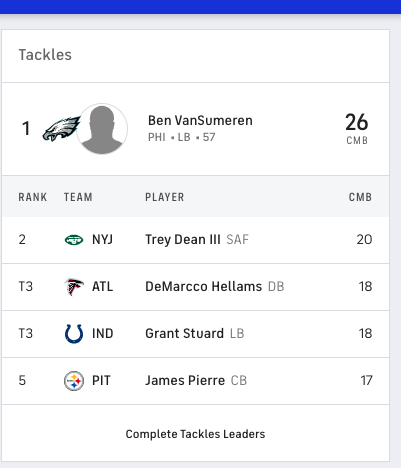
Task: Click the 26 CMB leader stat
Action: pyautogui.click(x=357, y=129)
